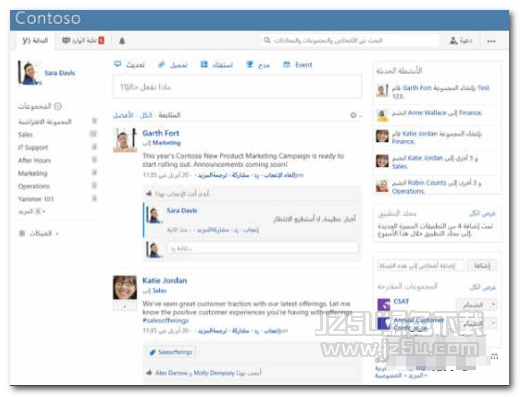Image resolution: width=520 pixels, height=397 pixels.
Task: Switch feed to الكل
Action: click(146, 115)
